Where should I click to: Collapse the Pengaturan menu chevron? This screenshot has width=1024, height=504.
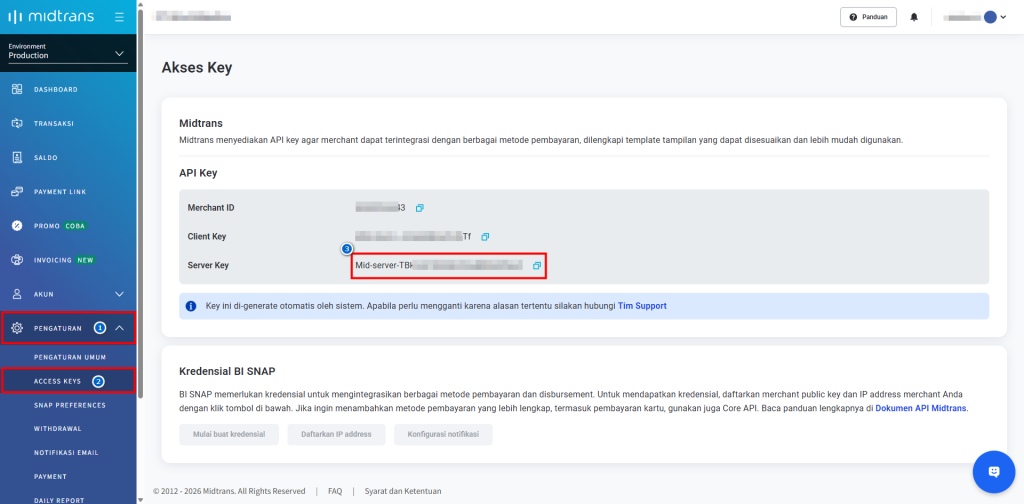click(120, 328)
